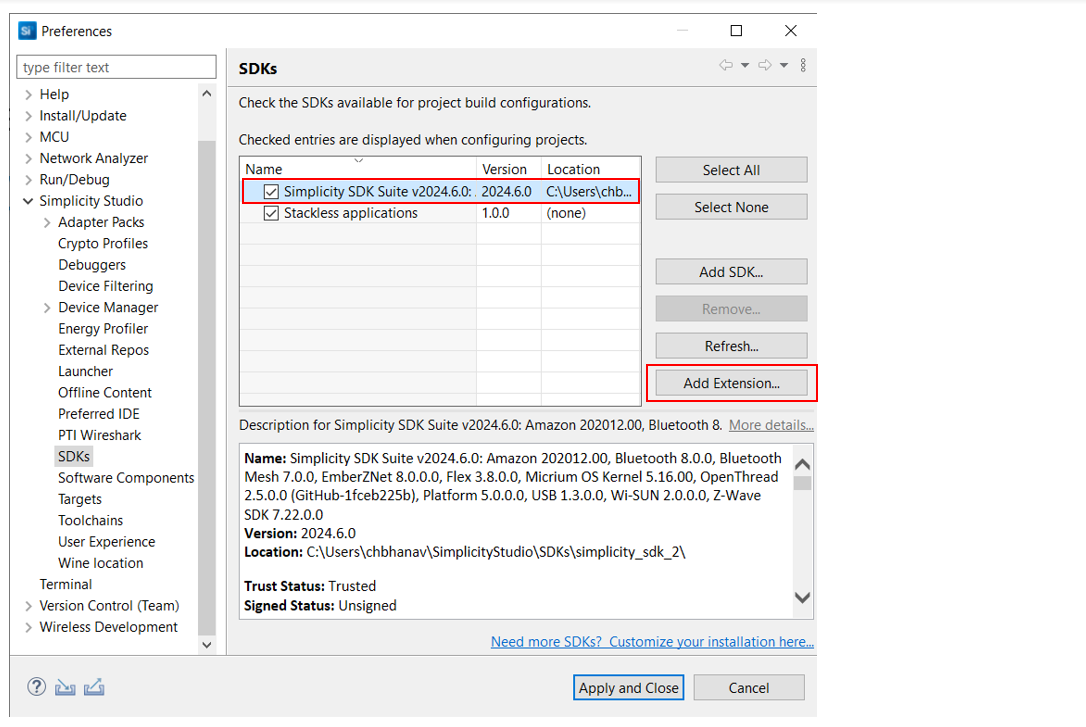Expand the Wireless Development tree node
1086x727 pixels.
point(28,628)
